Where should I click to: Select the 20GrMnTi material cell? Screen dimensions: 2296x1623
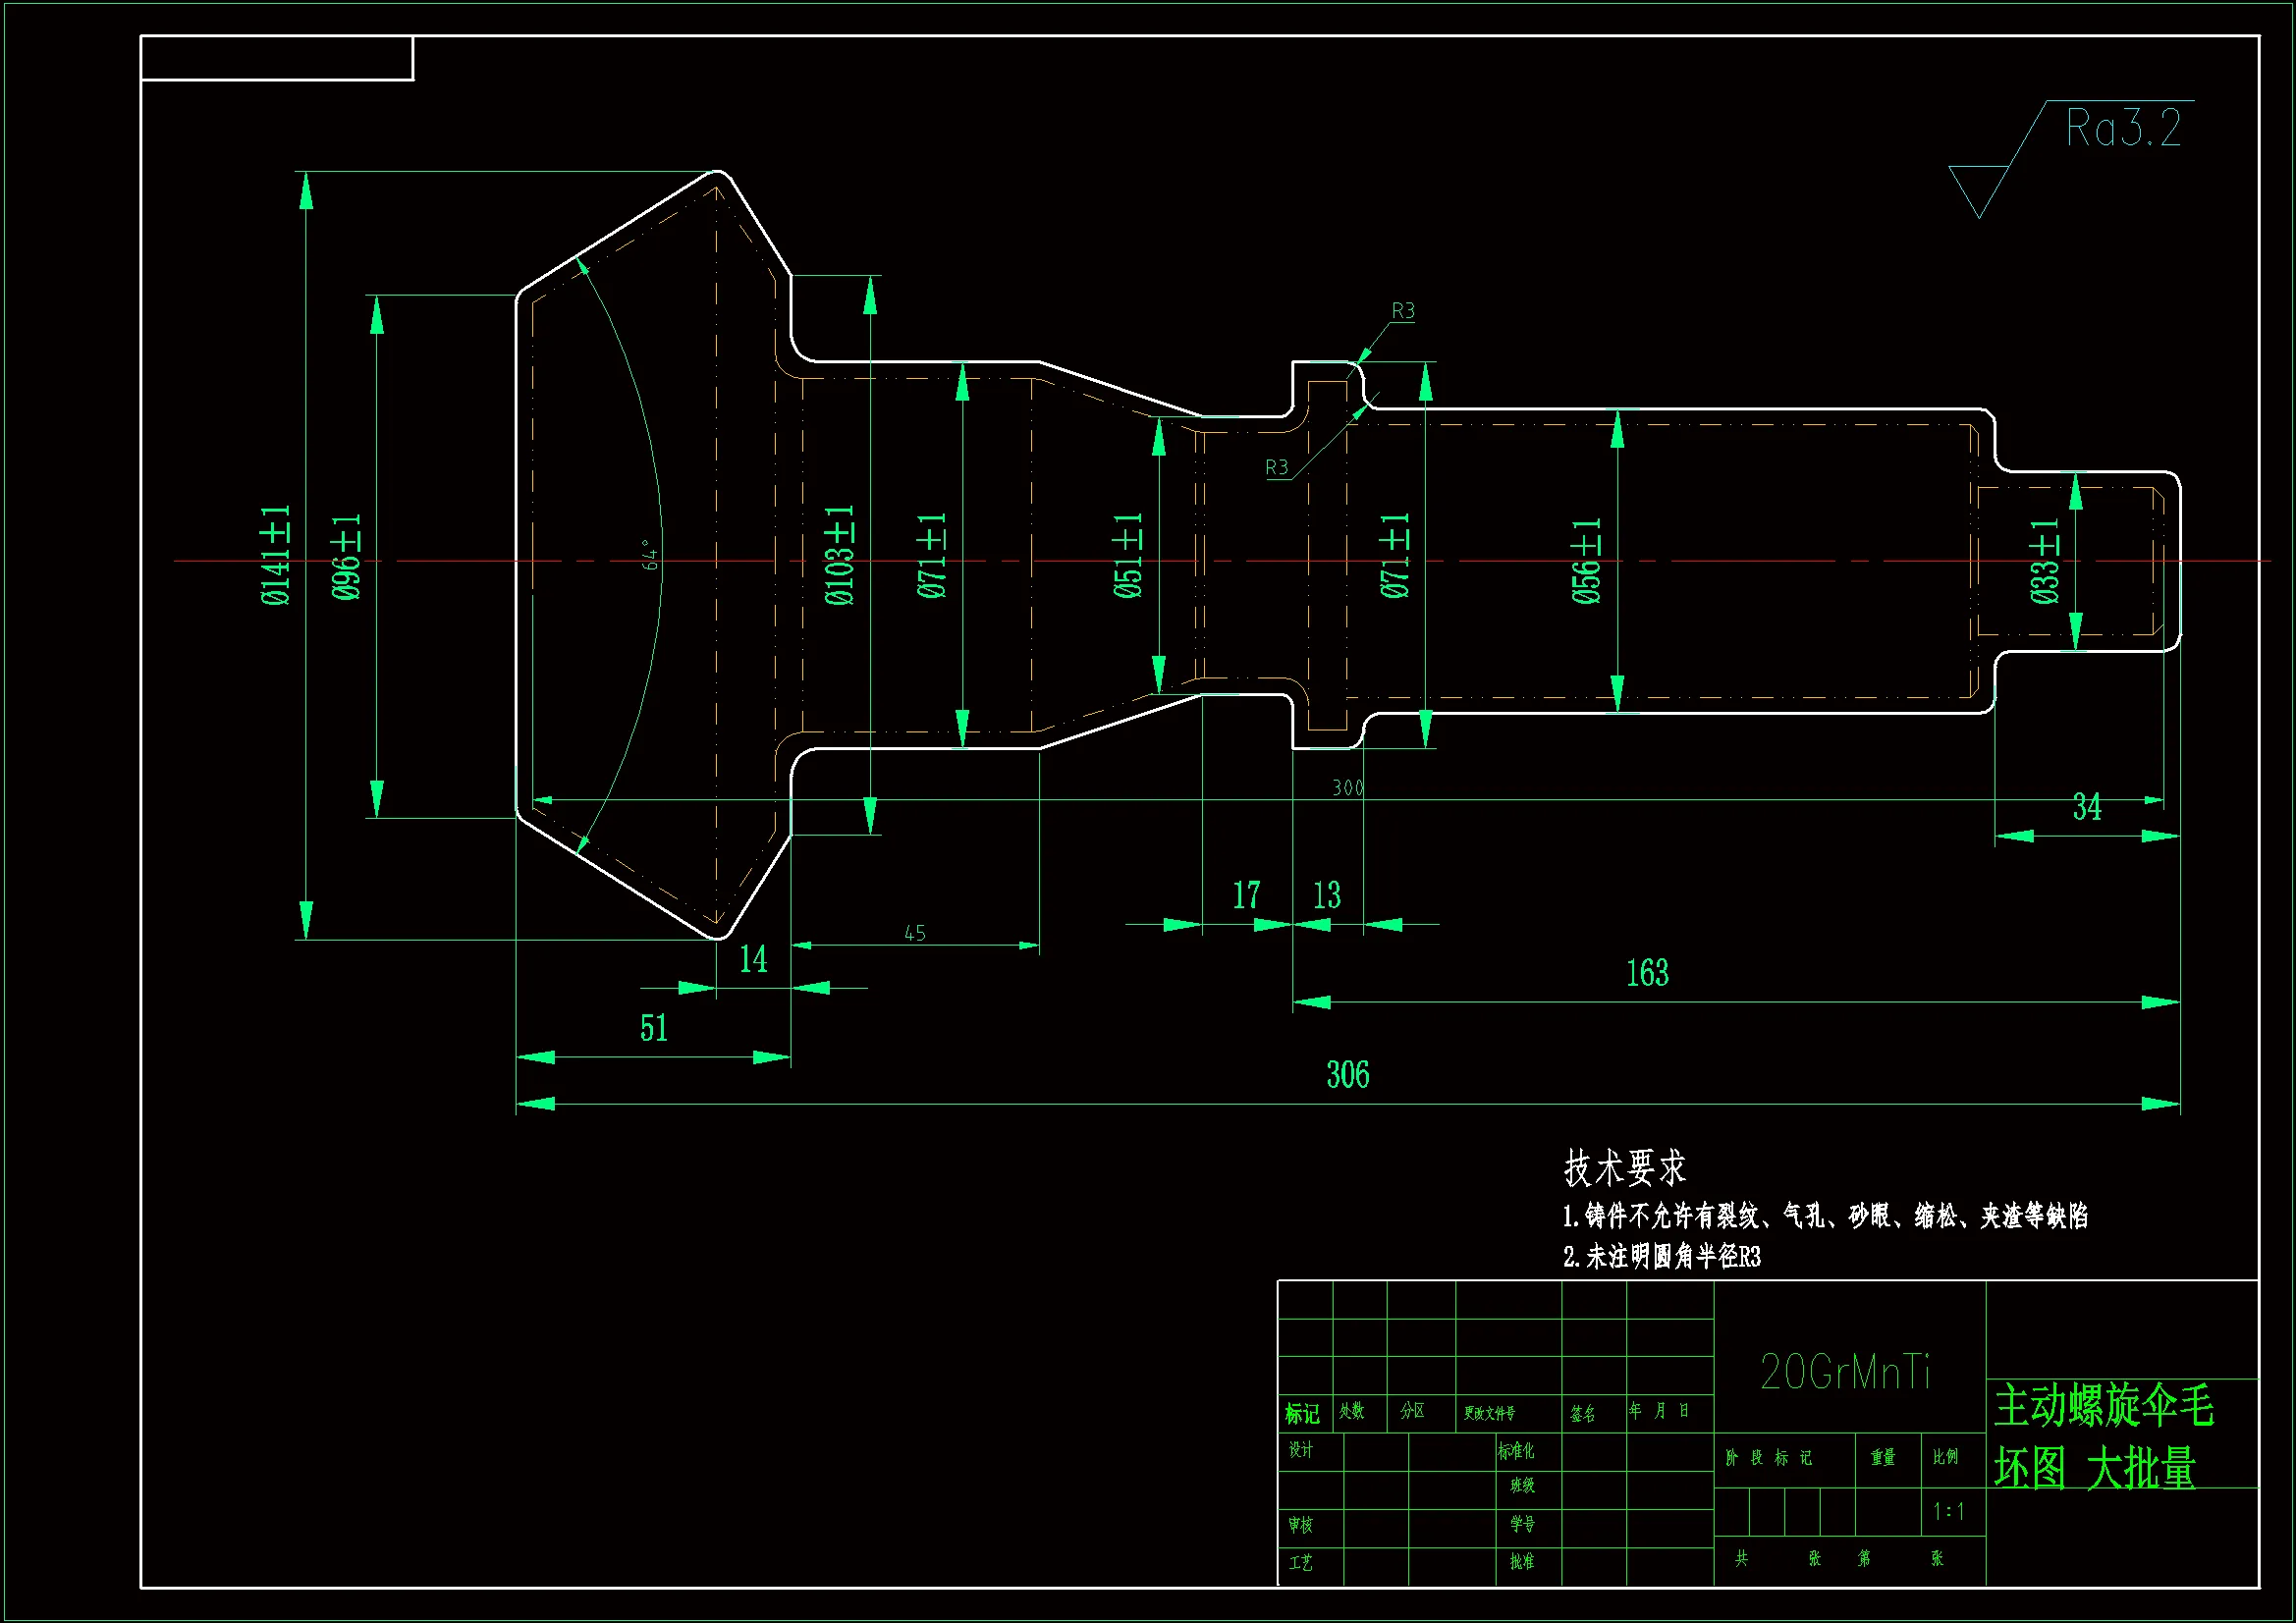tap(1845, 1372)
